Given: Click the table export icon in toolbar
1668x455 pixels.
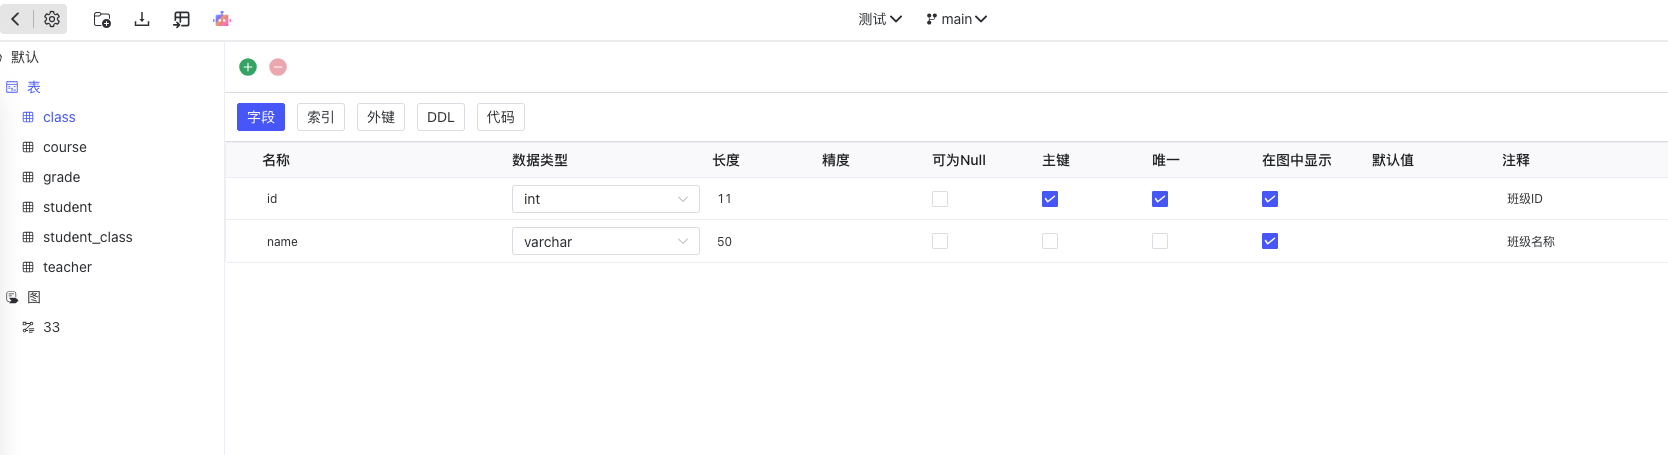Looking at the screenshot, I should (181, 19).
